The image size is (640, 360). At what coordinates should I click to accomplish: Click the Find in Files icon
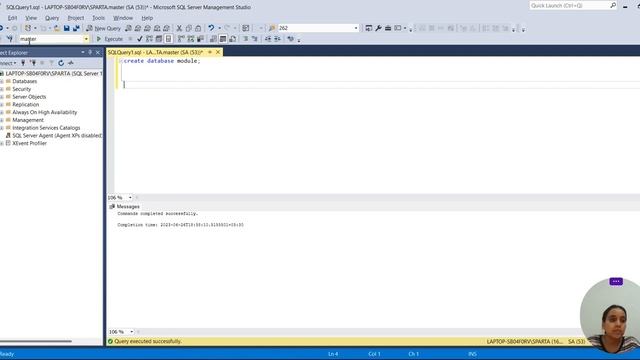pos(272,28)
